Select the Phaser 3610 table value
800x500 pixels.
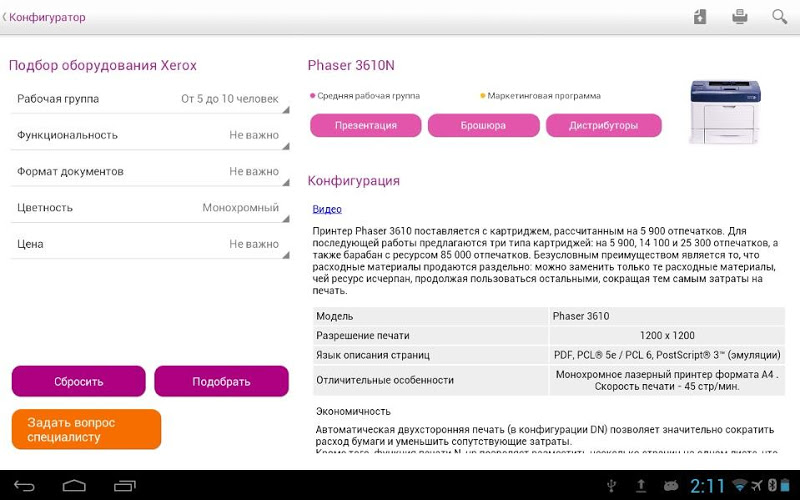tap(667, 316)
